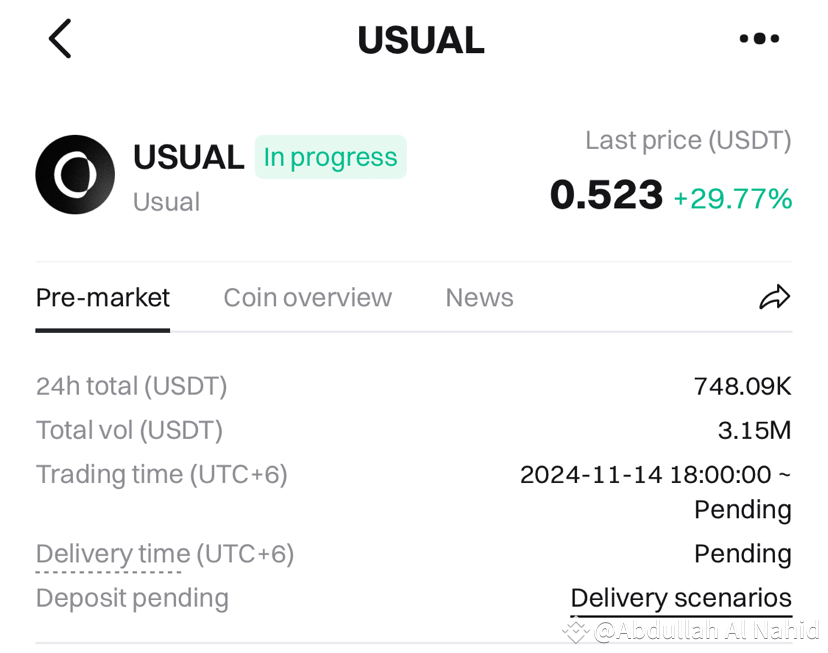This screenshot has width=828, height=653.
Task: Open Delivery scenarios
Action: (x=681, y=597)
